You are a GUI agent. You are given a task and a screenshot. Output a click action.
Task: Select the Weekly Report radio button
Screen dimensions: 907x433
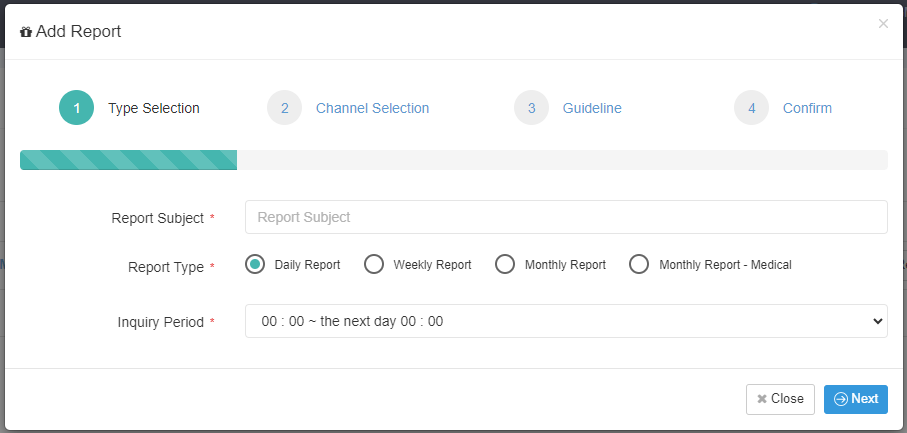(x=374, y=264)
